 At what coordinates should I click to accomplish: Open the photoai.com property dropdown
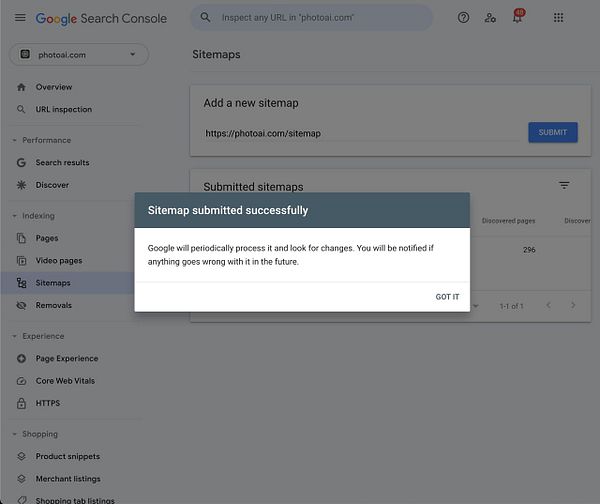click(79, 55)
